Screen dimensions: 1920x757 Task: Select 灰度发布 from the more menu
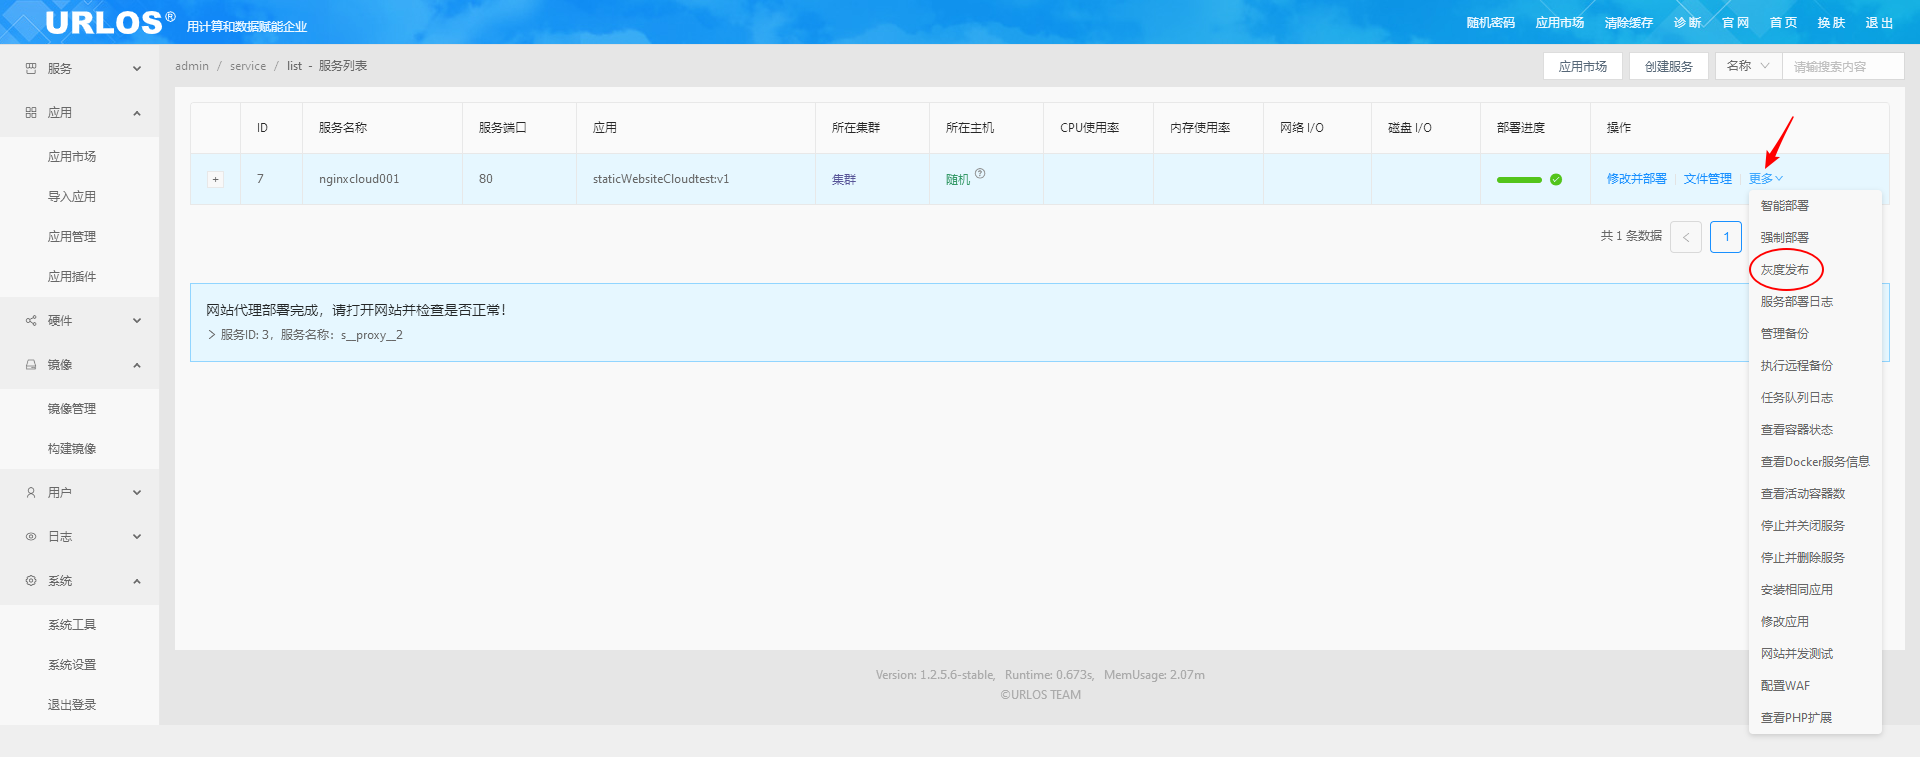point(1784,270)
